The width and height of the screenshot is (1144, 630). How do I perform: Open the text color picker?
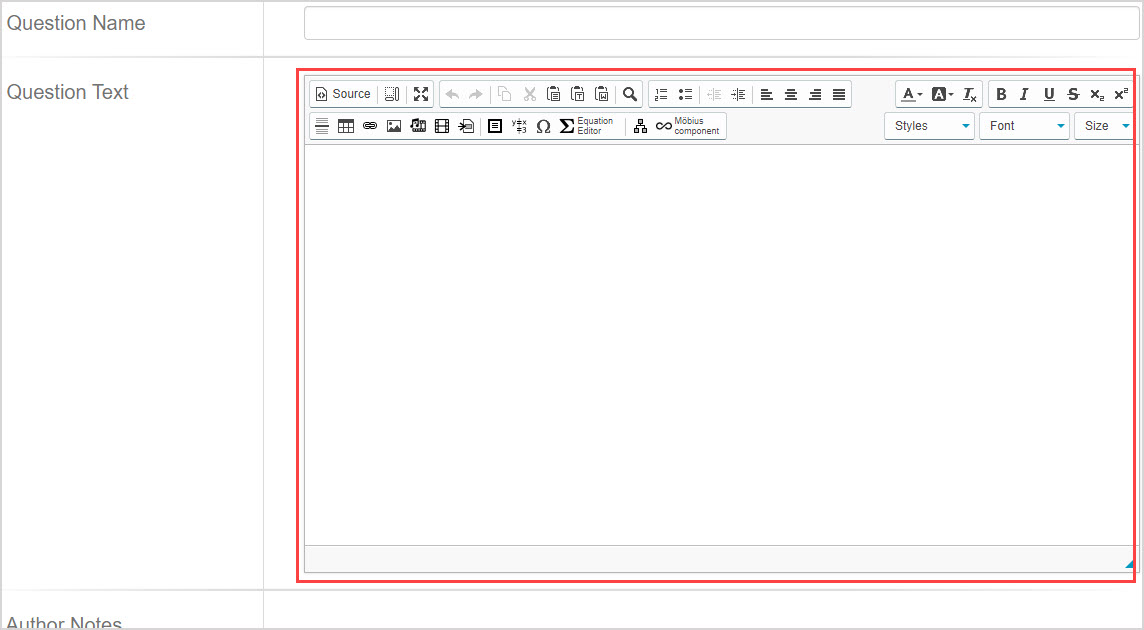click(911, 94)
